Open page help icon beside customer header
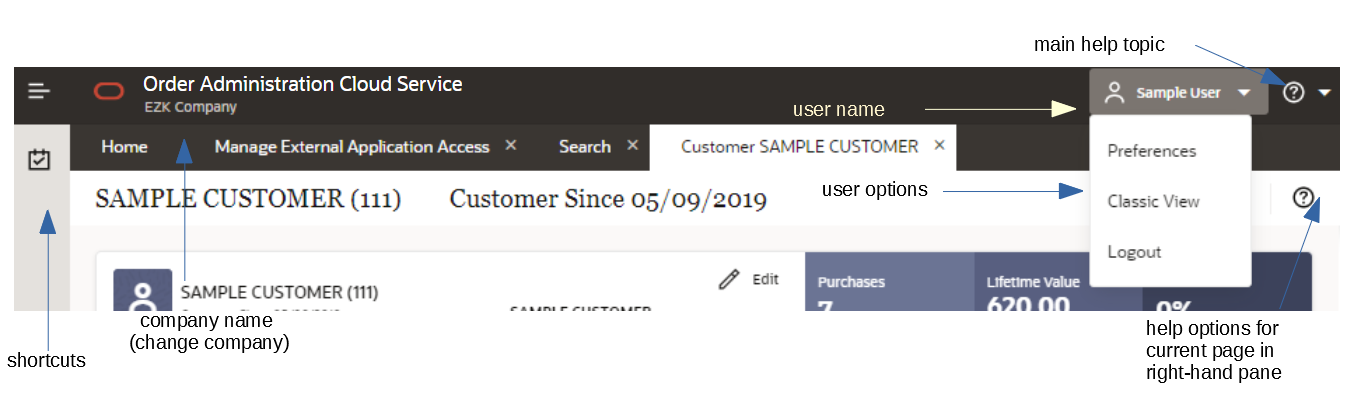 (x=1303, y=197)
